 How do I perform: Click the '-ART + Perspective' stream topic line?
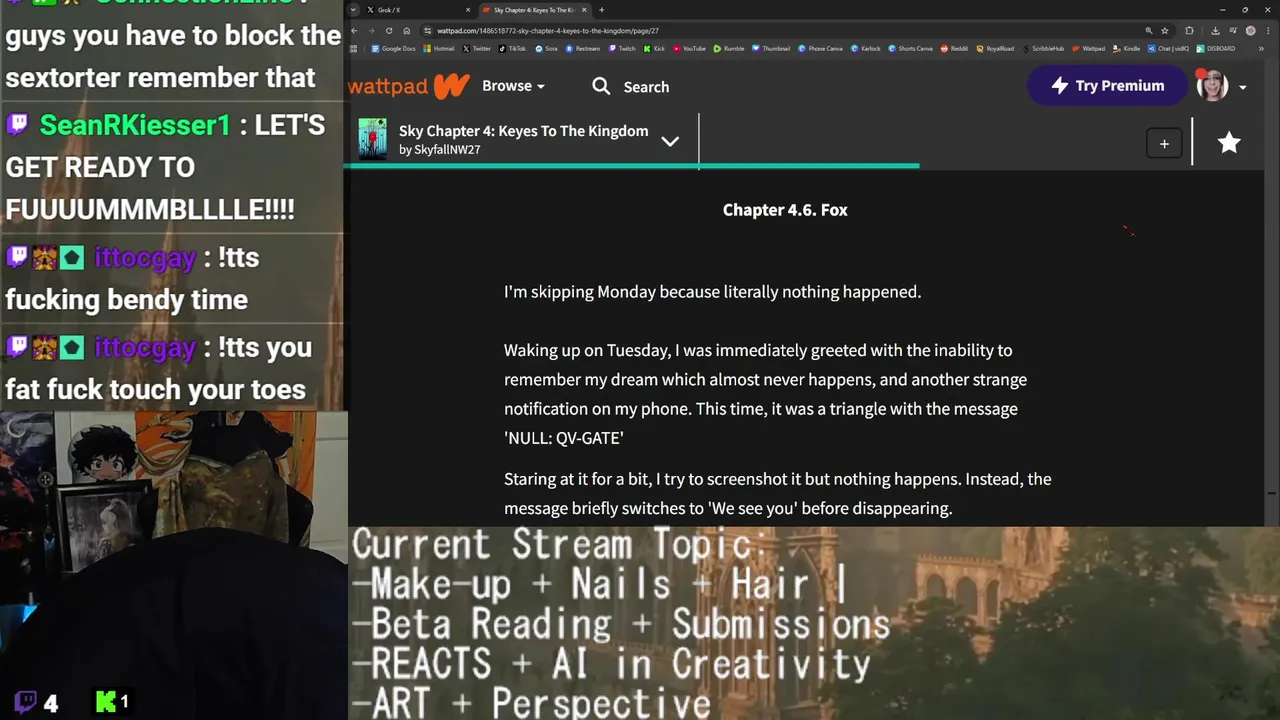(x=531, y=703)
